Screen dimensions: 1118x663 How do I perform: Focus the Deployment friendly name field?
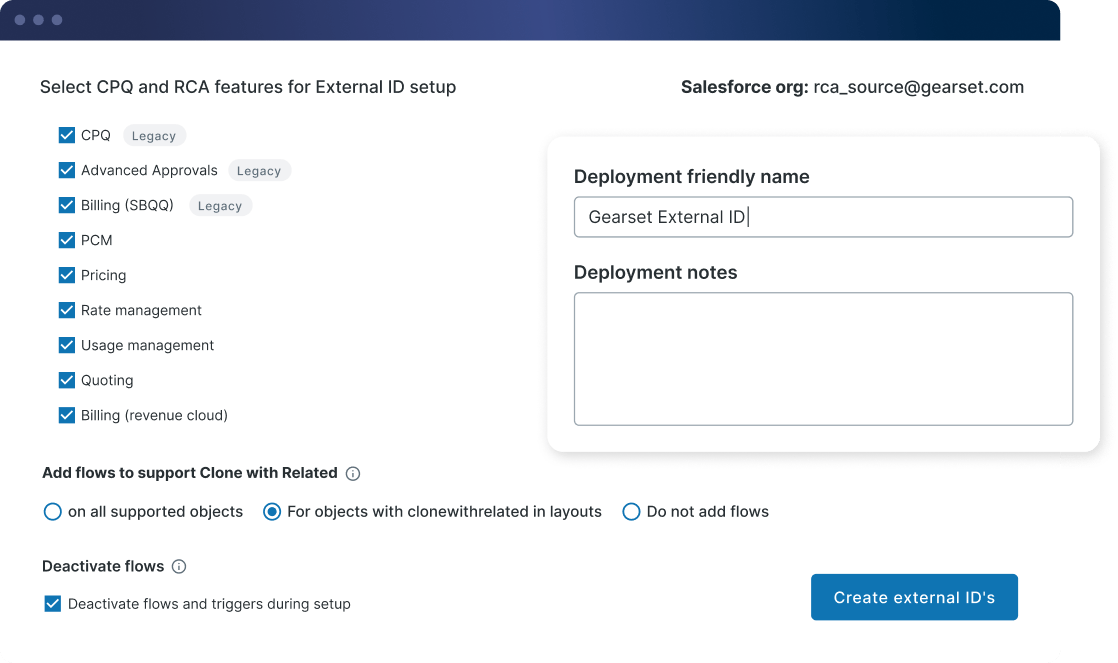[x=822, y=217]
